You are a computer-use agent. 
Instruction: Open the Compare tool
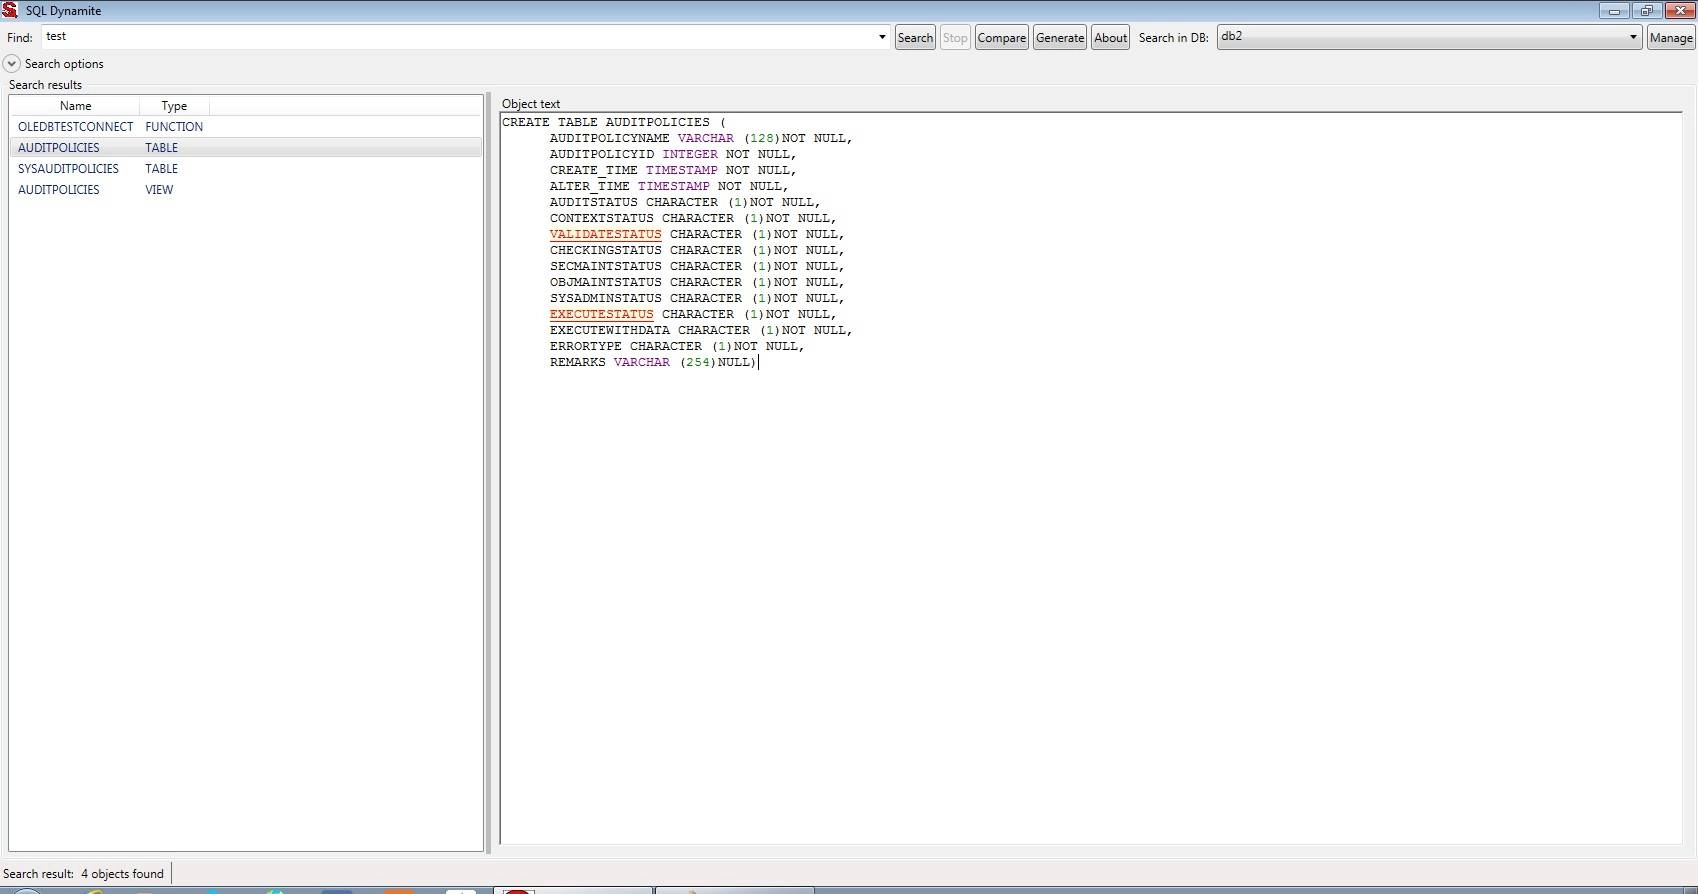(1001, 38)
